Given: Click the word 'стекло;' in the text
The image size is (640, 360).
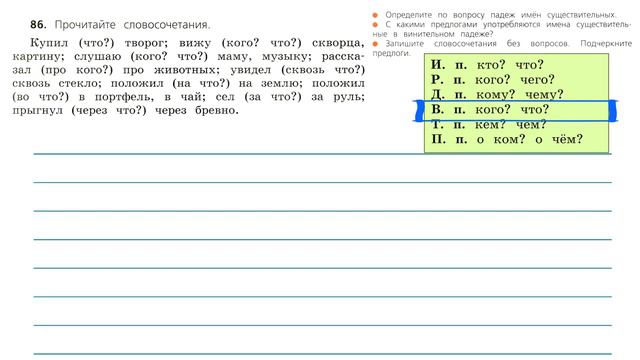Looking at the screenshot, I should tap(80, 83).
